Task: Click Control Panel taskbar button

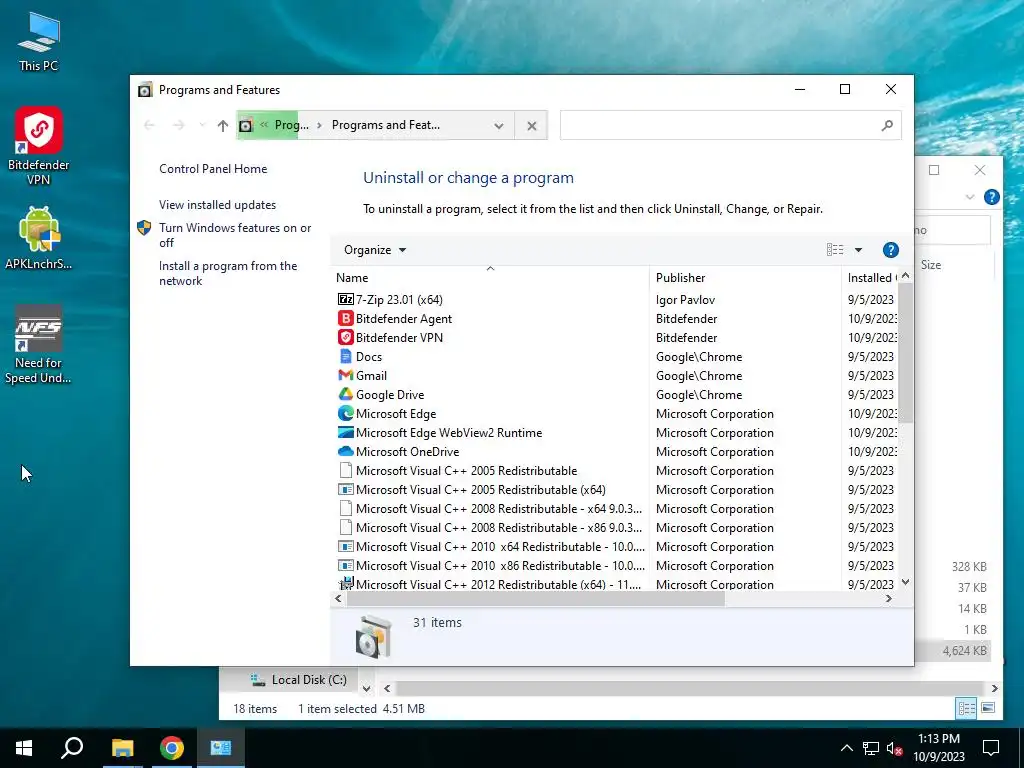Action: click(x=221, y=748)
